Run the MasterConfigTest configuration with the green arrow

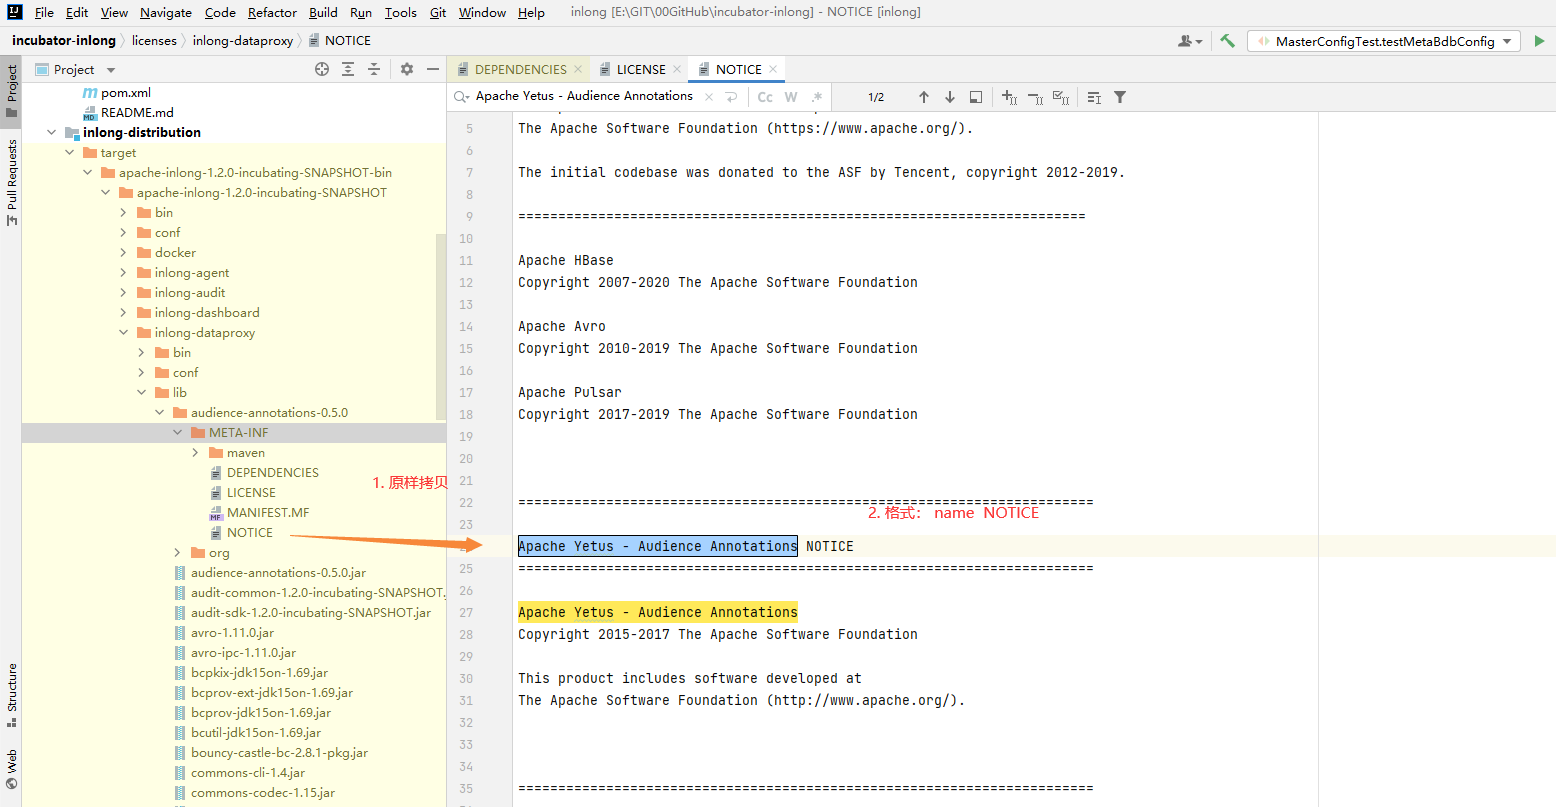(x=1539, y=41)
